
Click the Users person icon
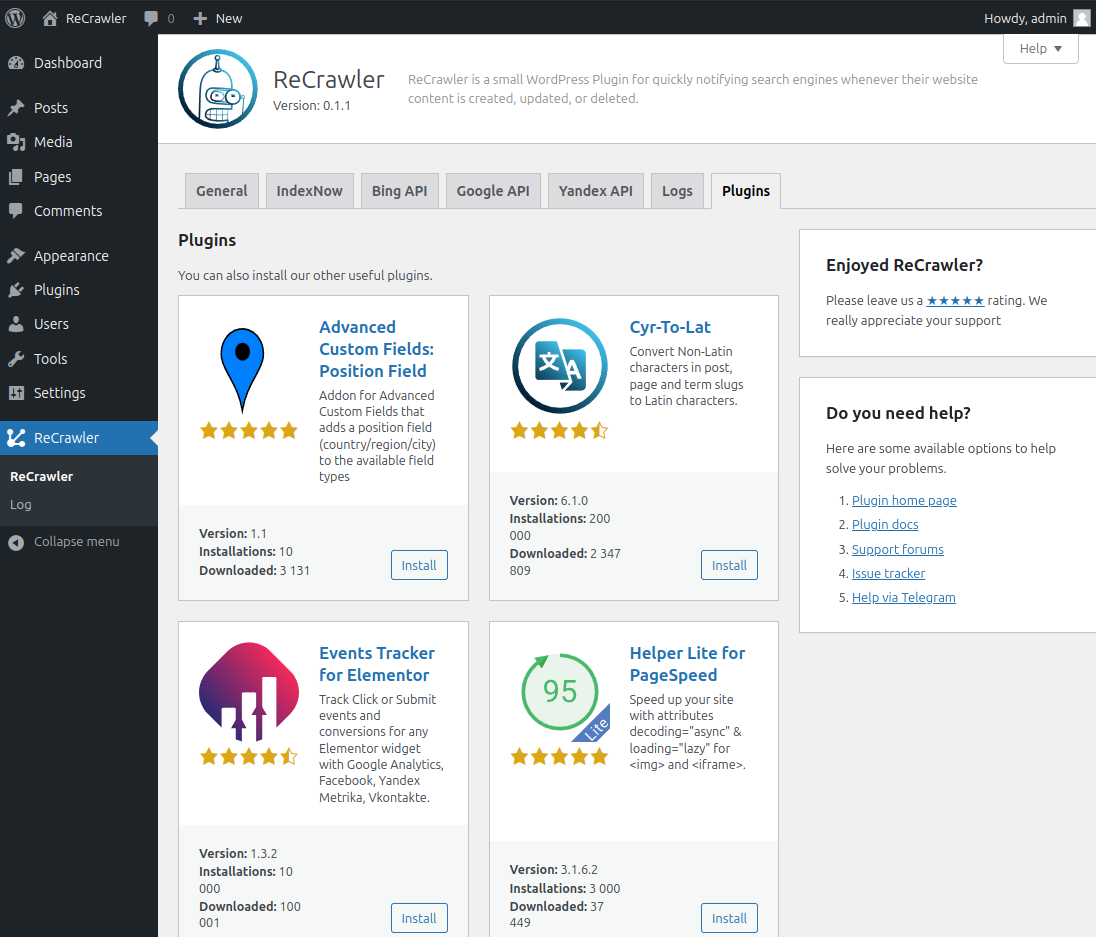click(16, 324)
